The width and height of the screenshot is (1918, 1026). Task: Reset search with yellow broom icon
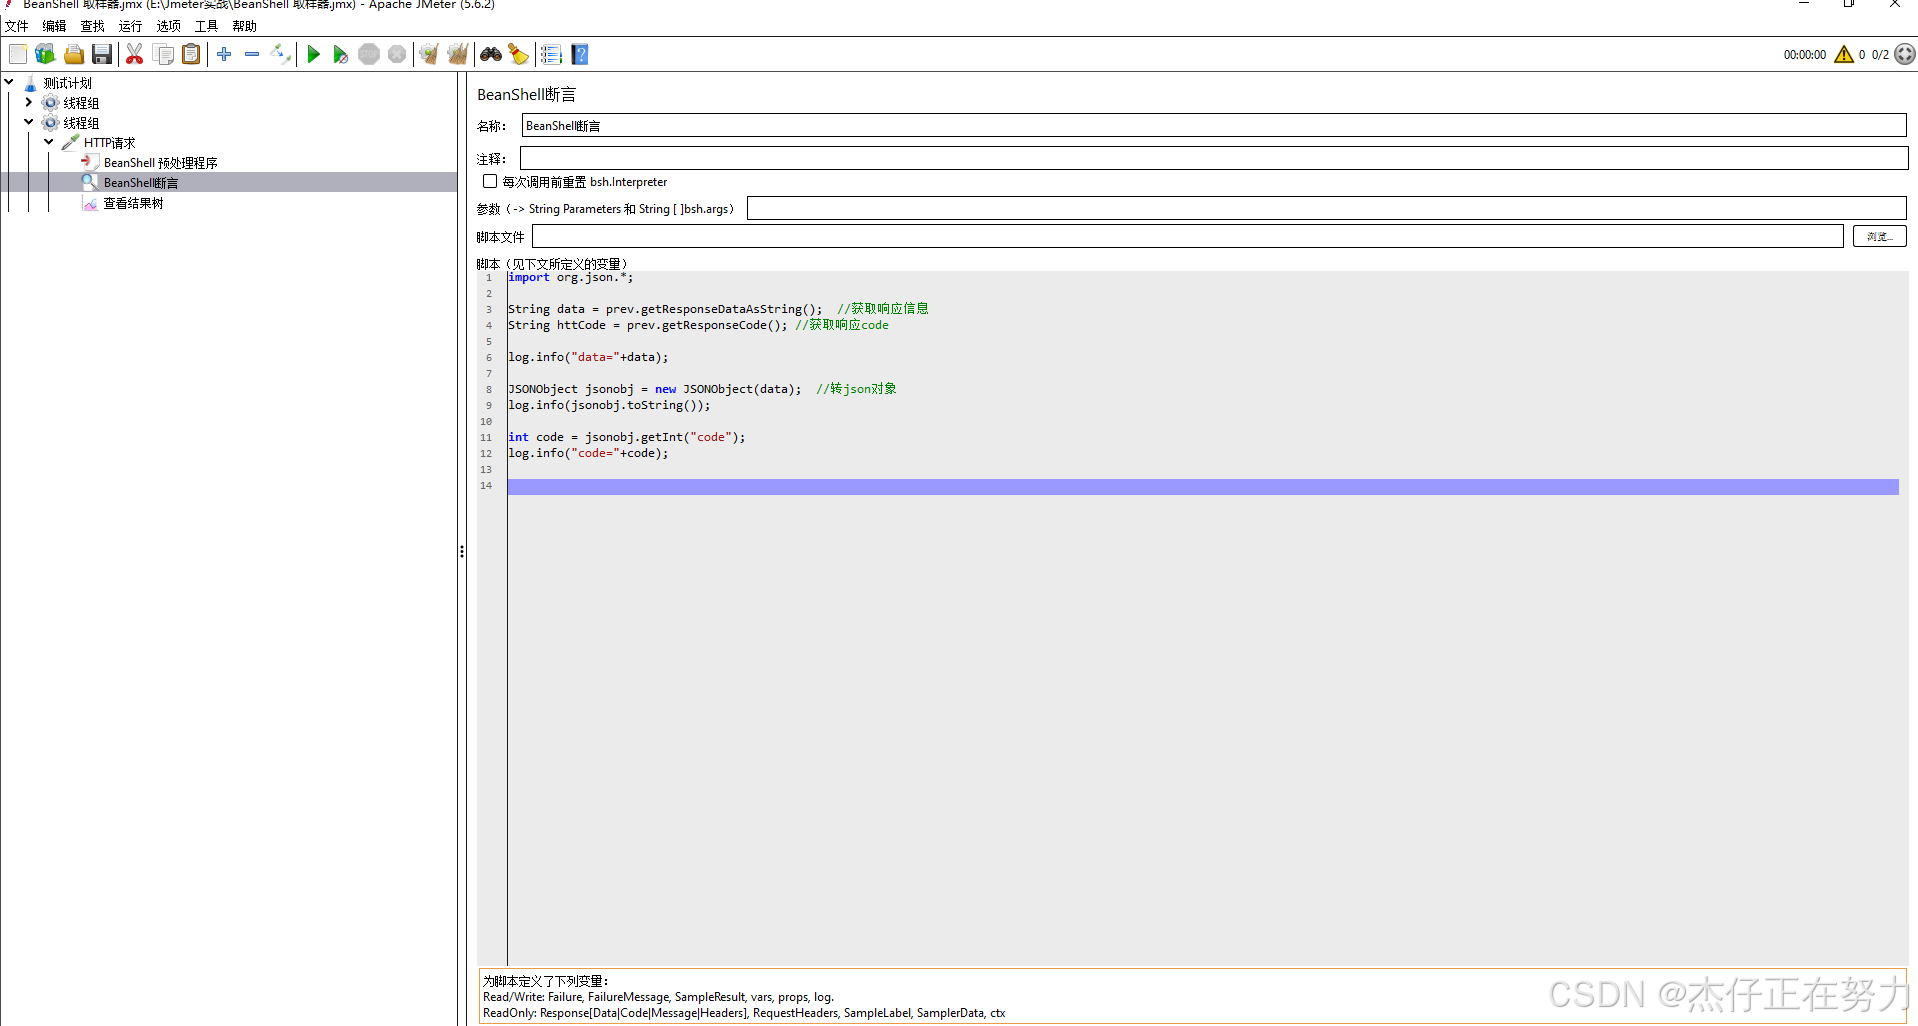click(x=518, y=54)
